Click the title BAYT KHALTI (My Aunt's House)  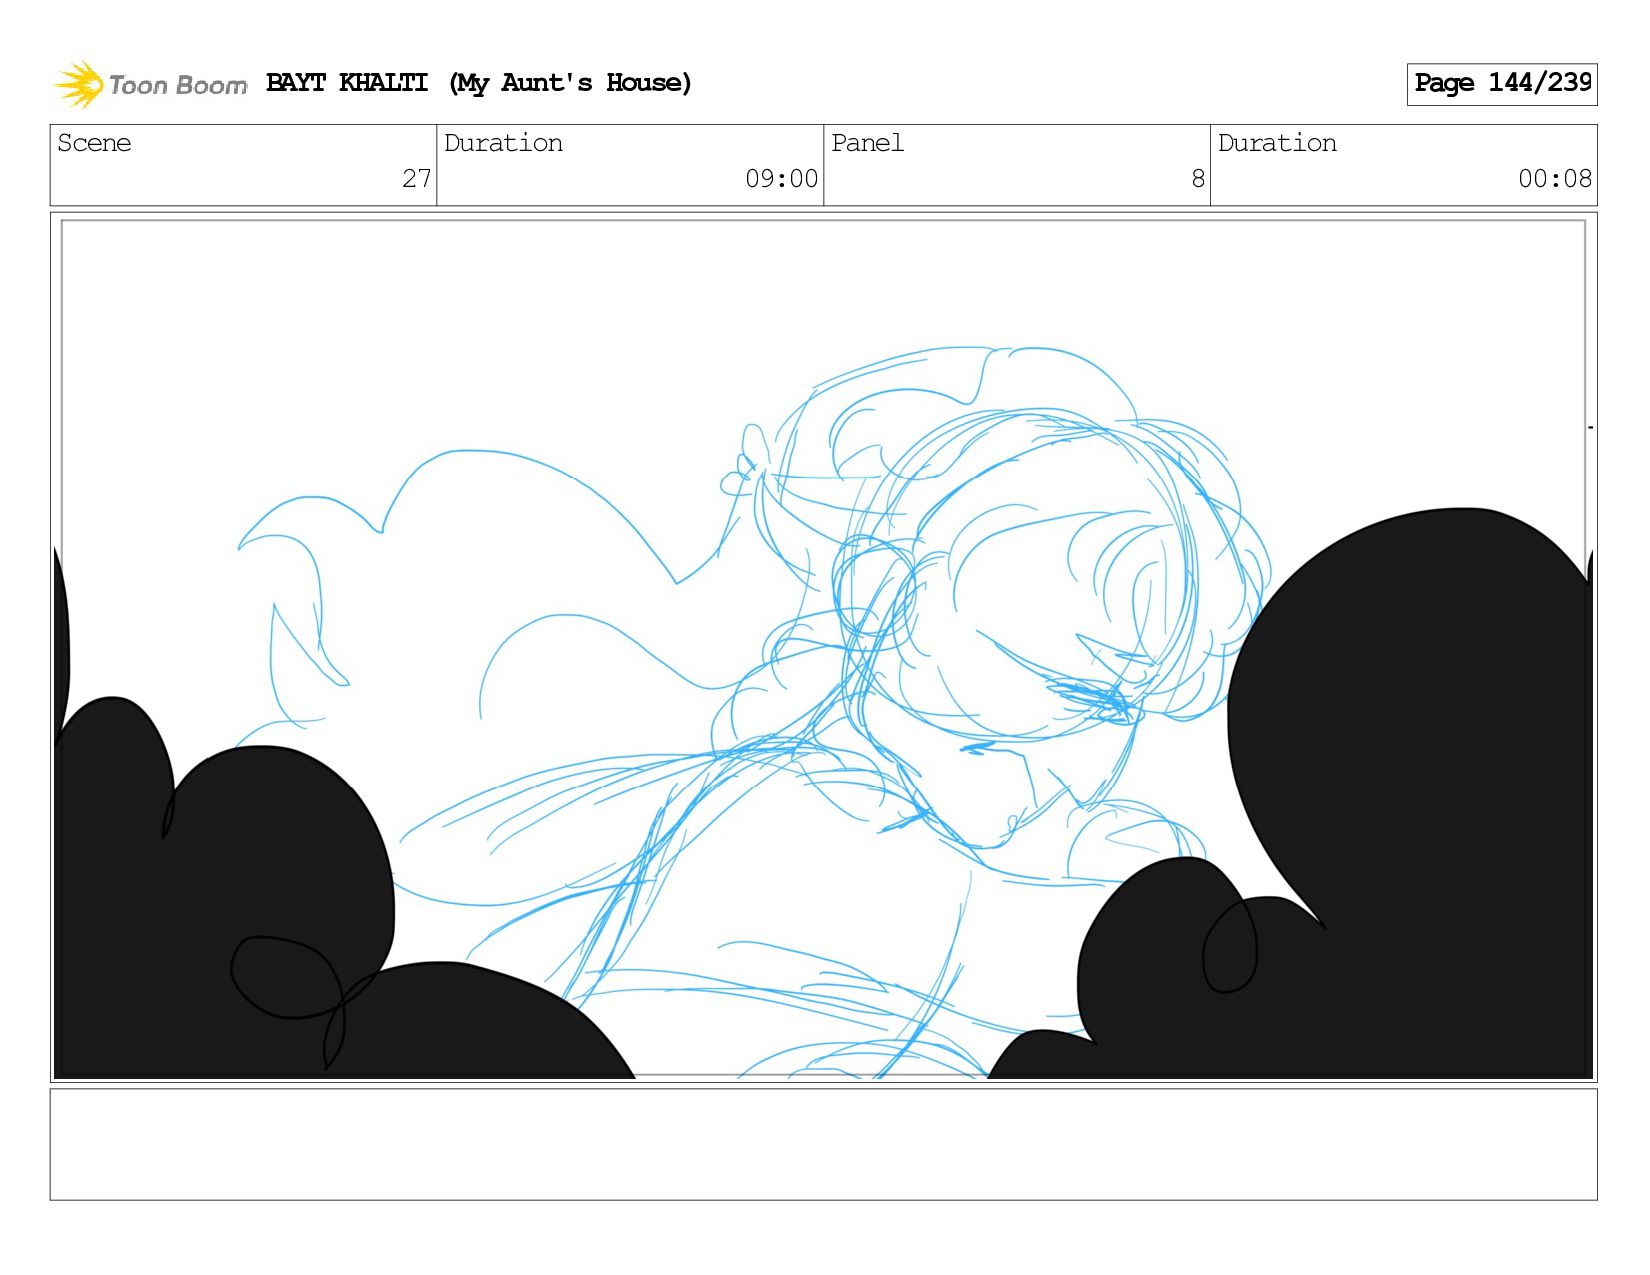click(x=479, y=83)
